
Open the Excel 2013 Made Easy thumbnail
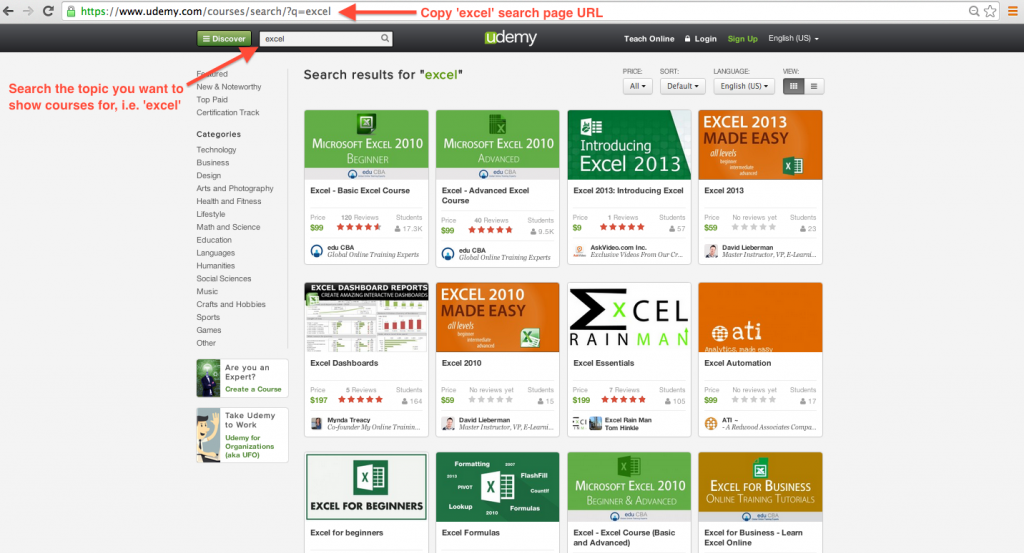(x=760, y=145)
